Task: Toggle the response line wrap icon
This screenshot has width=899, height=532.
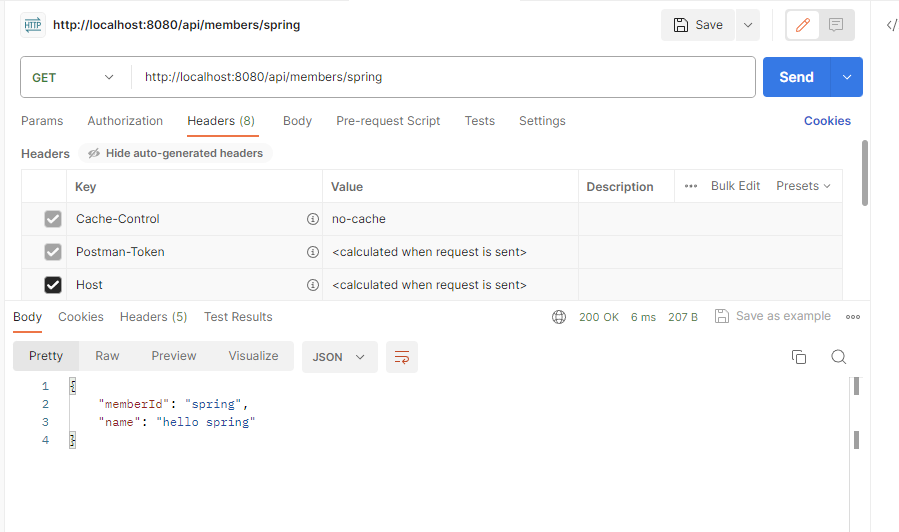Action: click(402, 357)
